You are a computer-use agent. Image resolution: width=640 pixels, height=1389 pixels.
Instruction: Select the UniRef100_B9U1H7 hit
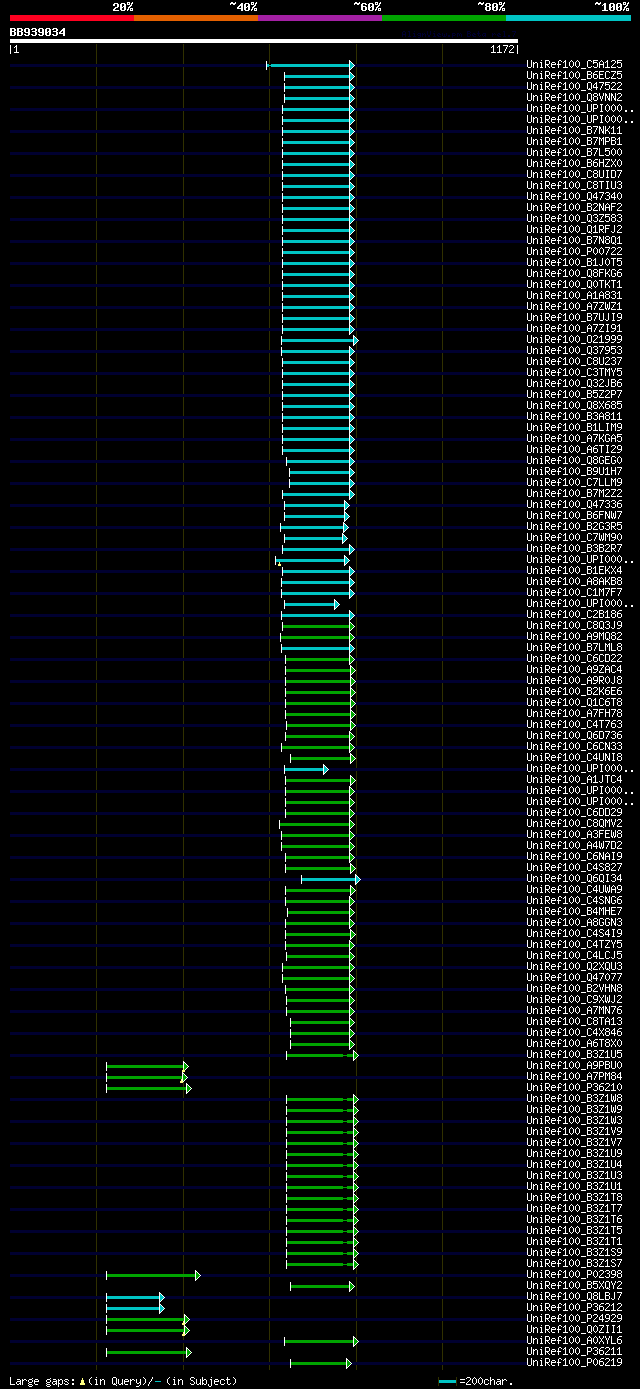tap(574, 471)
